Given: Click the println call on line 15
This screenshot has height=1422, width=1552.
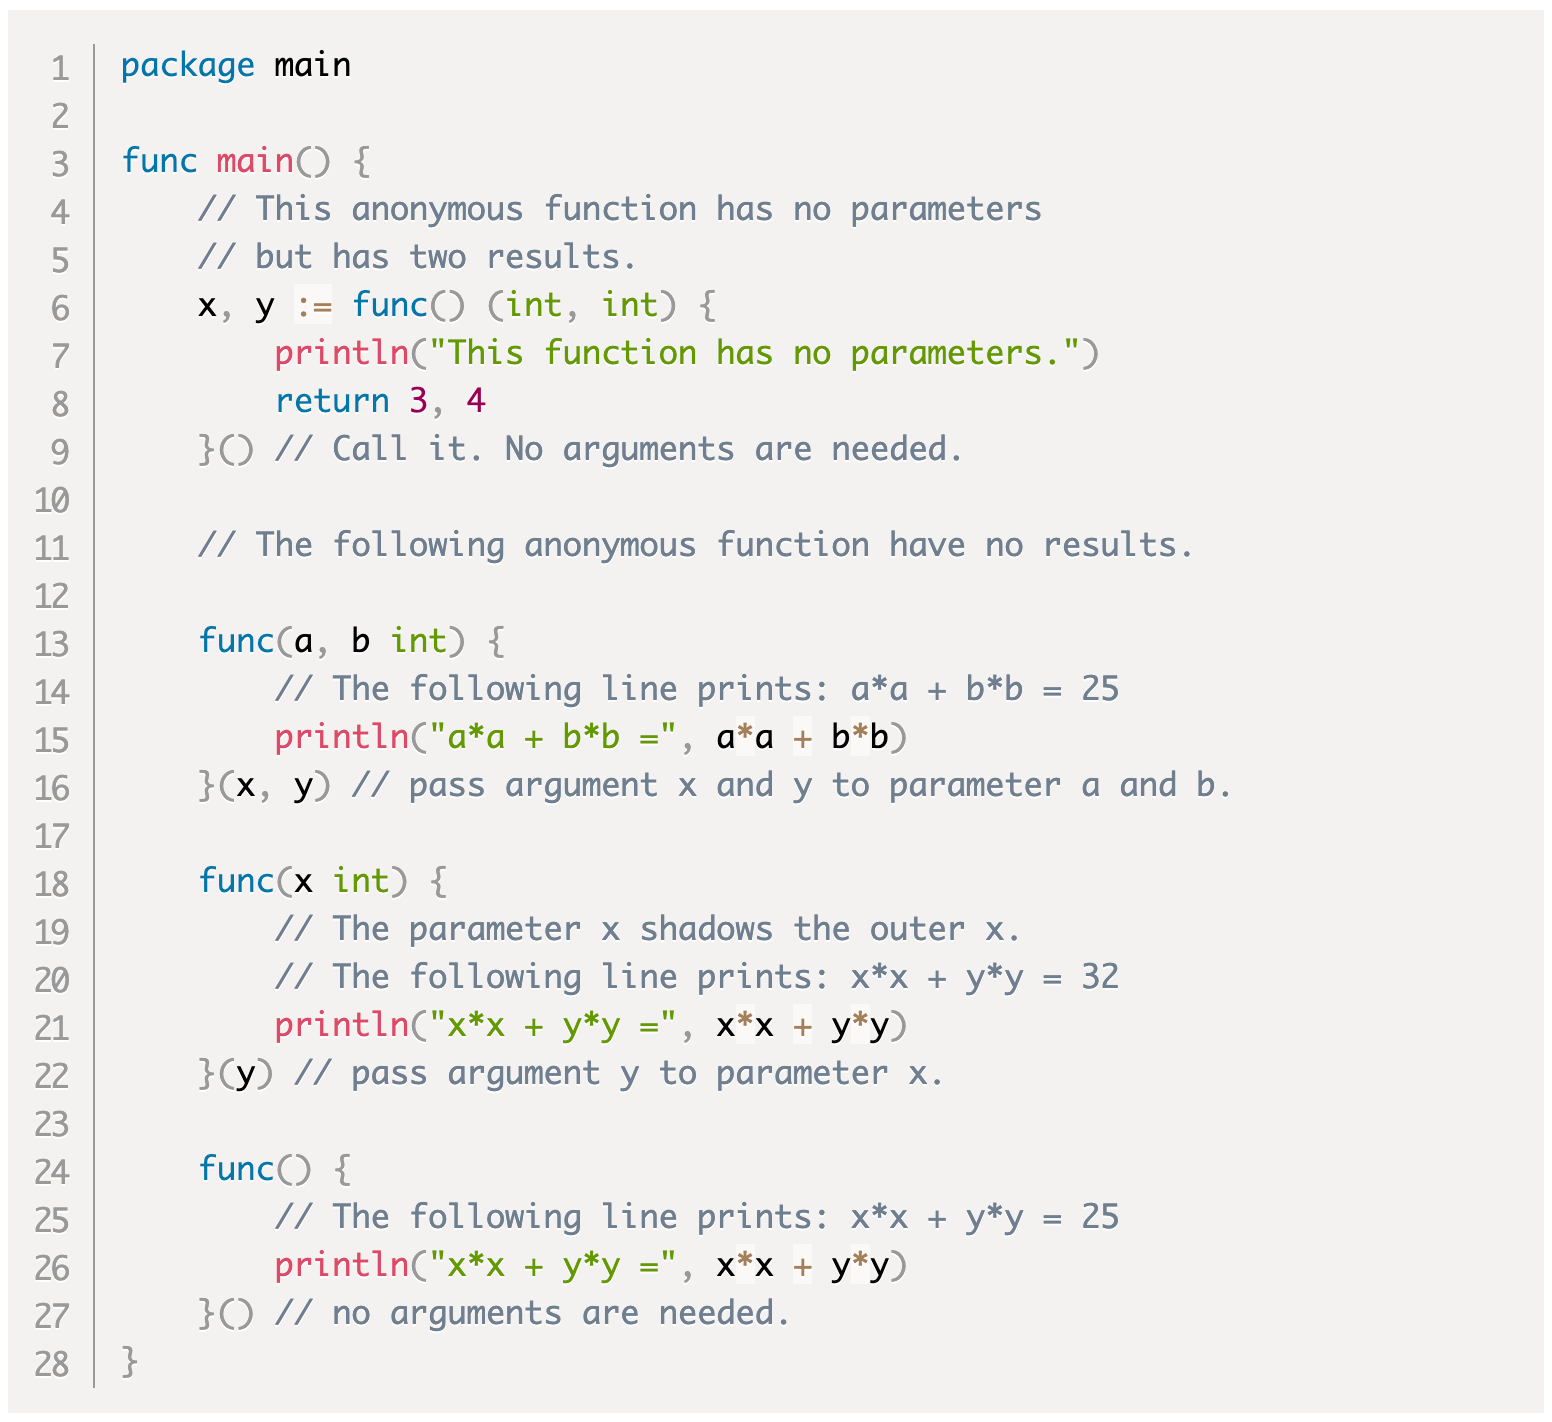Looking at the screenshot, I should 341,737.
